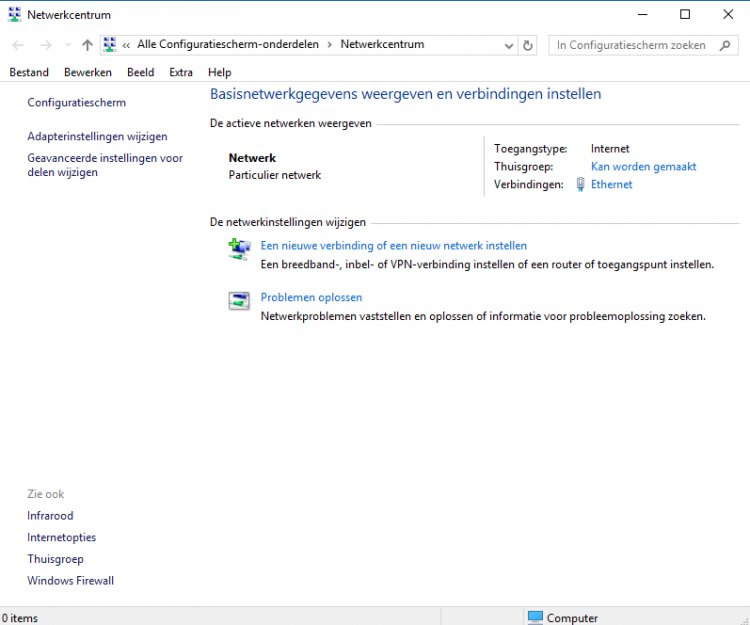
Task: Open the Beeld menu
Action: point(140,72)
